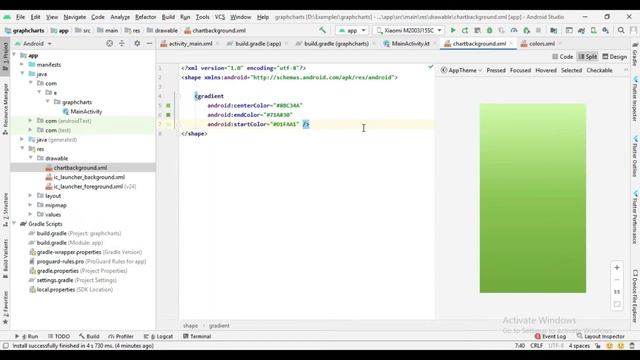Open the VCS menu
This screenshot has height=360, width=640.
coord(220,17)
